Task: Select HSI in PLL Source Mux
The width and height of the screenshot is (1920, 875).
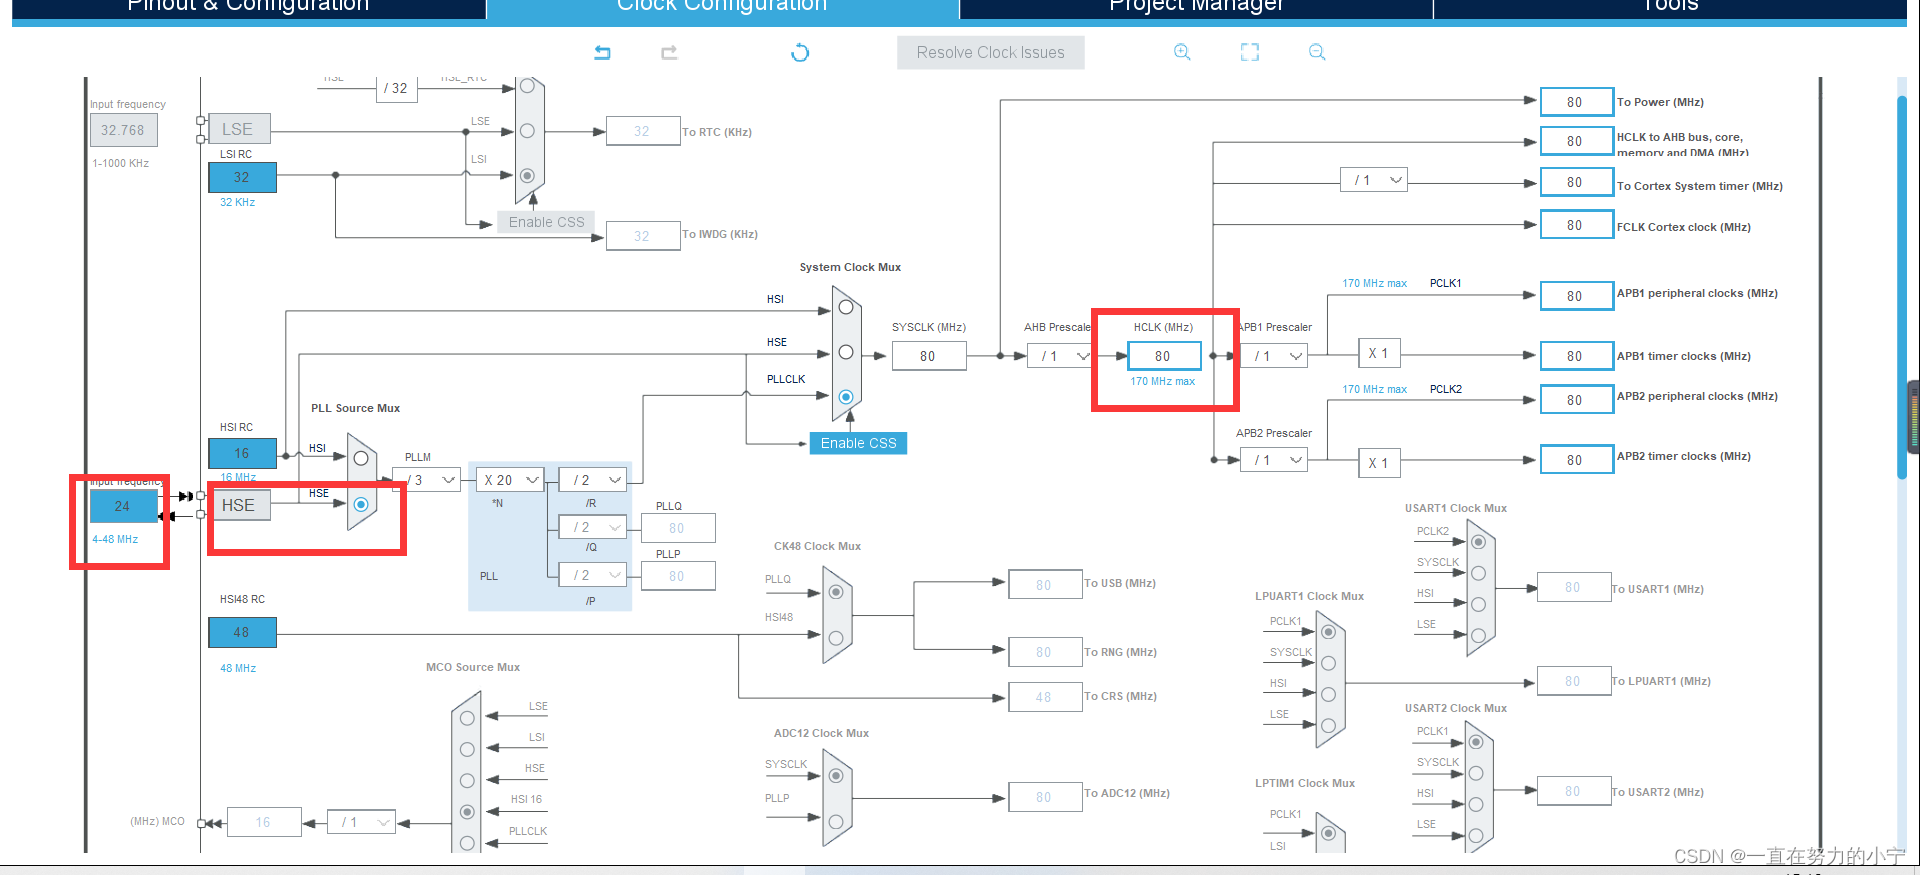Action: (x=361, y=458)
